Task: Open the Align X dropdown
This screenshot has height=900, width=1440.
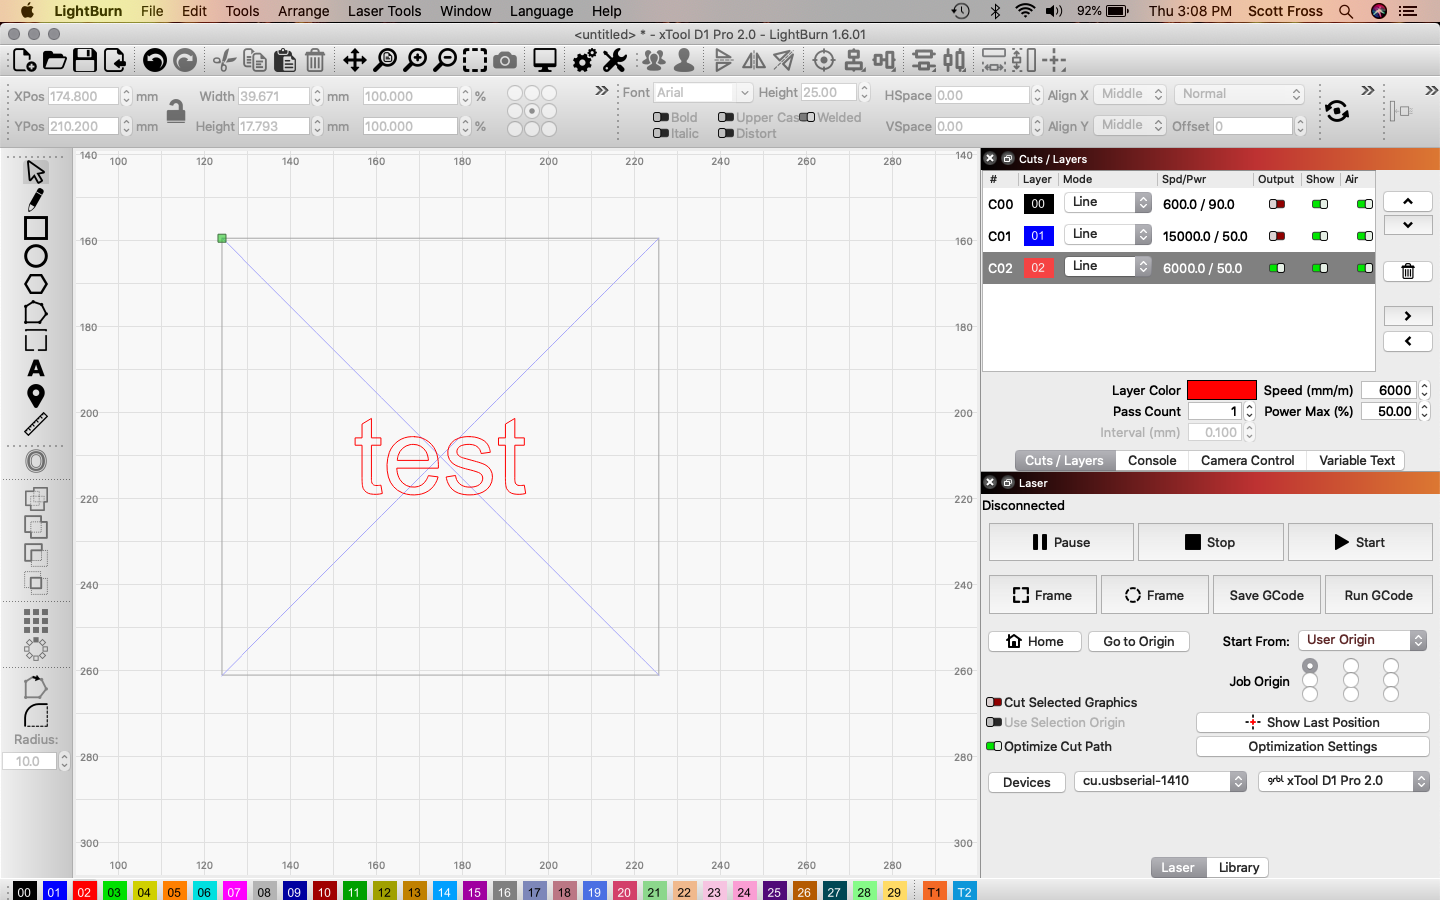Action: tap(1129, 94)
